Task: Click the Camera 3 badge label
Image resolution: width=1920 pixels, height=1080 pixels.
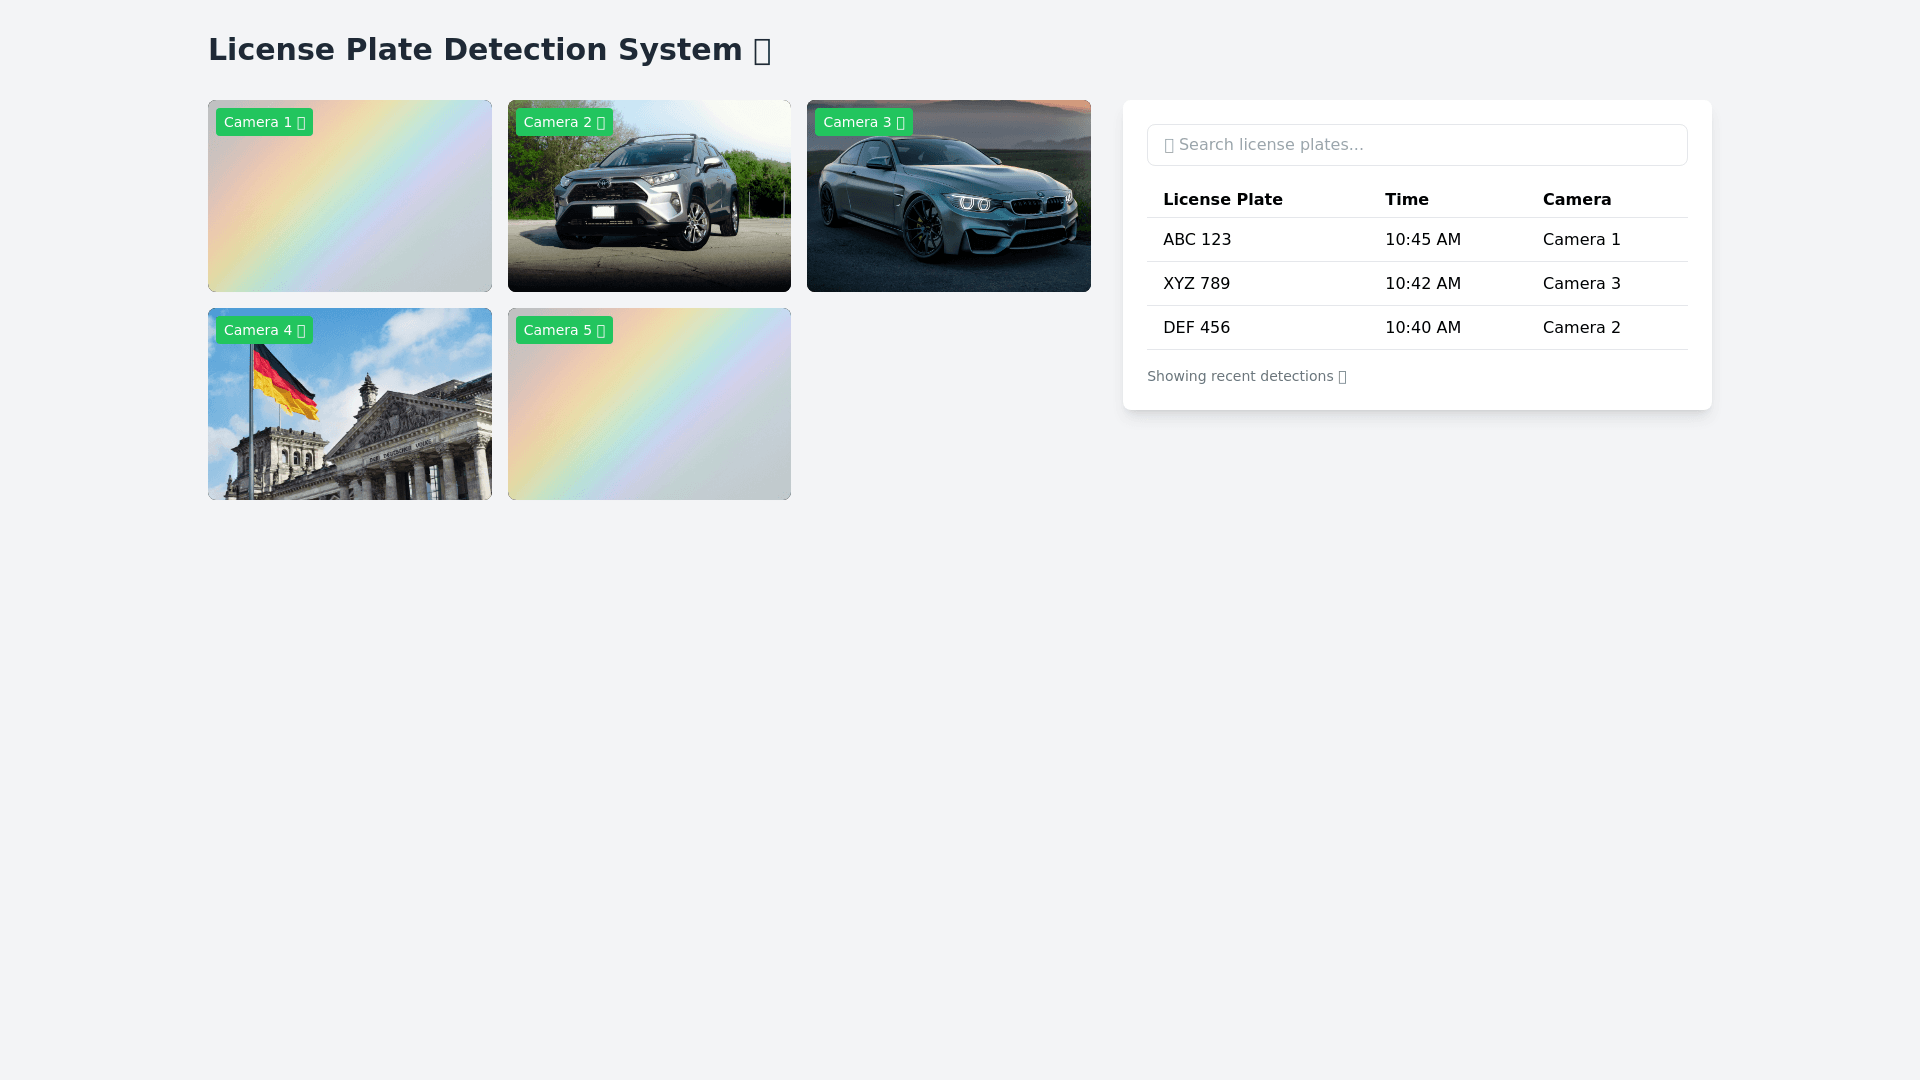Action: [863, 122]
